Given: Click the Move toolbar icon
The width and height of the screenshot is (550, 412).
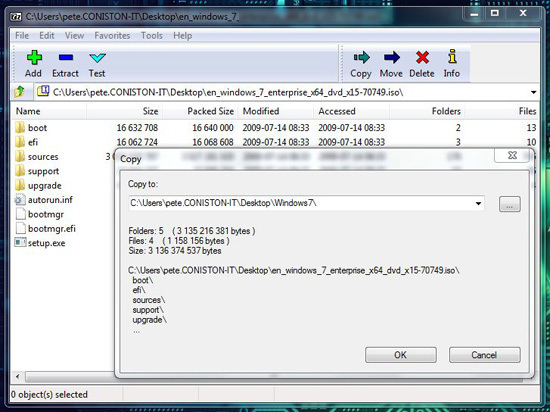Looking at the screenshot, I should (x=391, y=57).
